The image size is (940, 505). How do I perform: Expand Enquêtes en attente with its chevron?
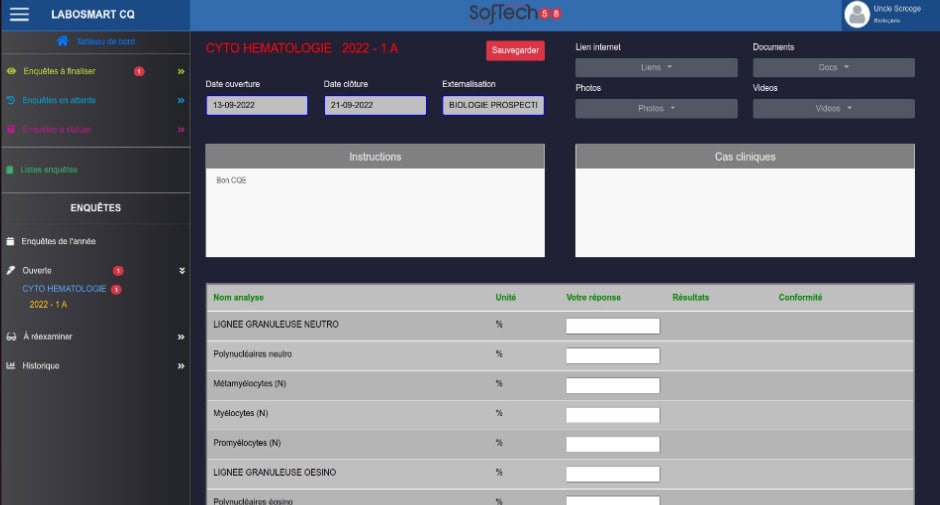pyautogui.click(x=180, y=101)
